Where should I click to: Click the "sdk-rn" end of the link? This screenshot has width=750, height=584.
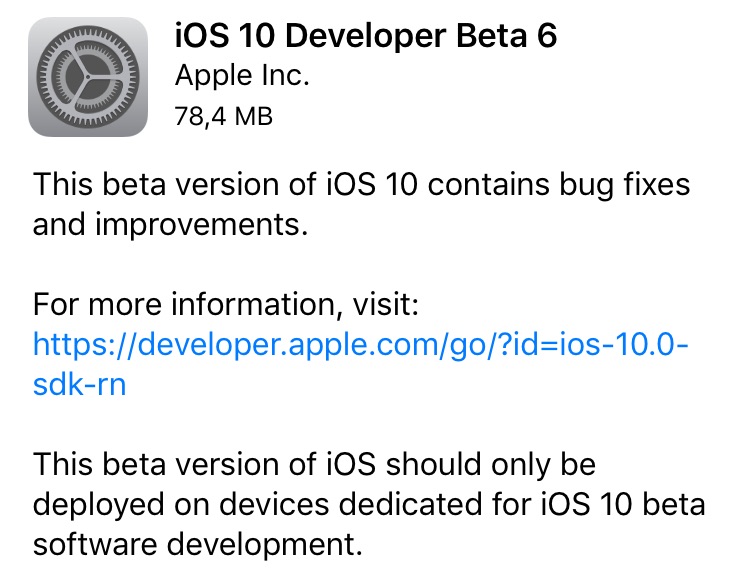(x=80, y=384)
